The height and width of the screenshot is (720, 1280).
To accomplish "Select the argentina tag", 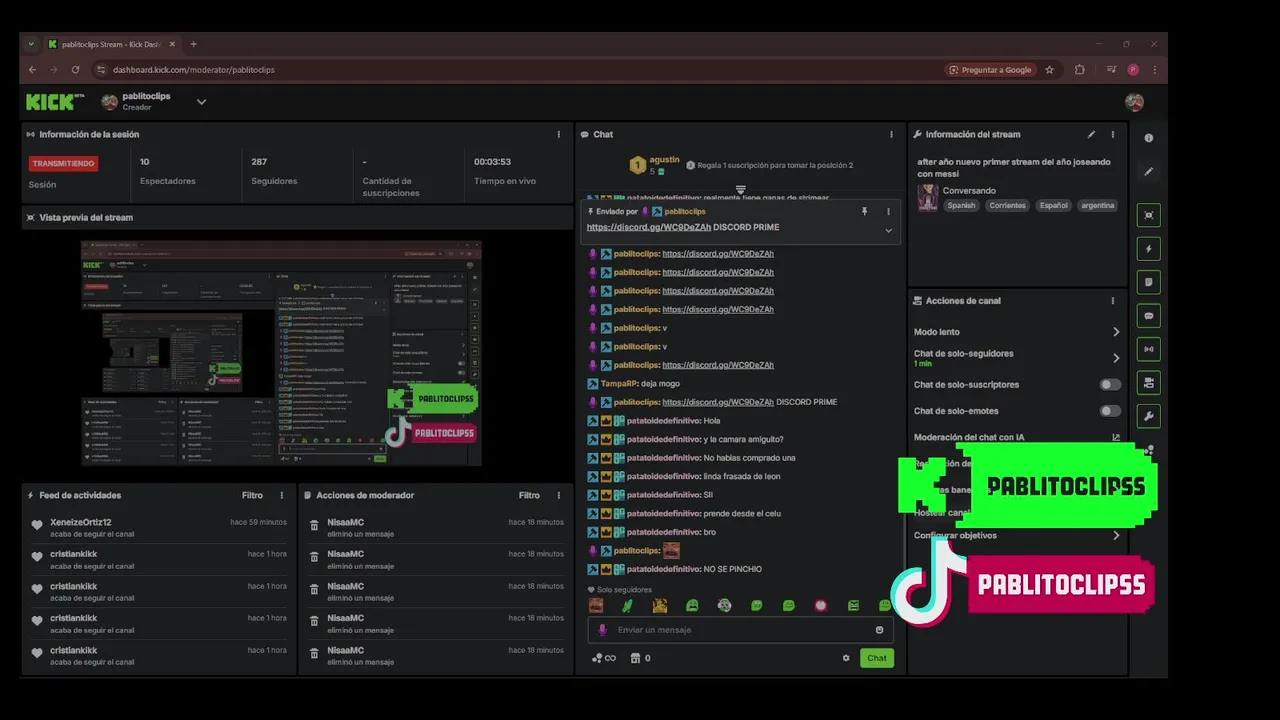I will [x=1097, y=205].
